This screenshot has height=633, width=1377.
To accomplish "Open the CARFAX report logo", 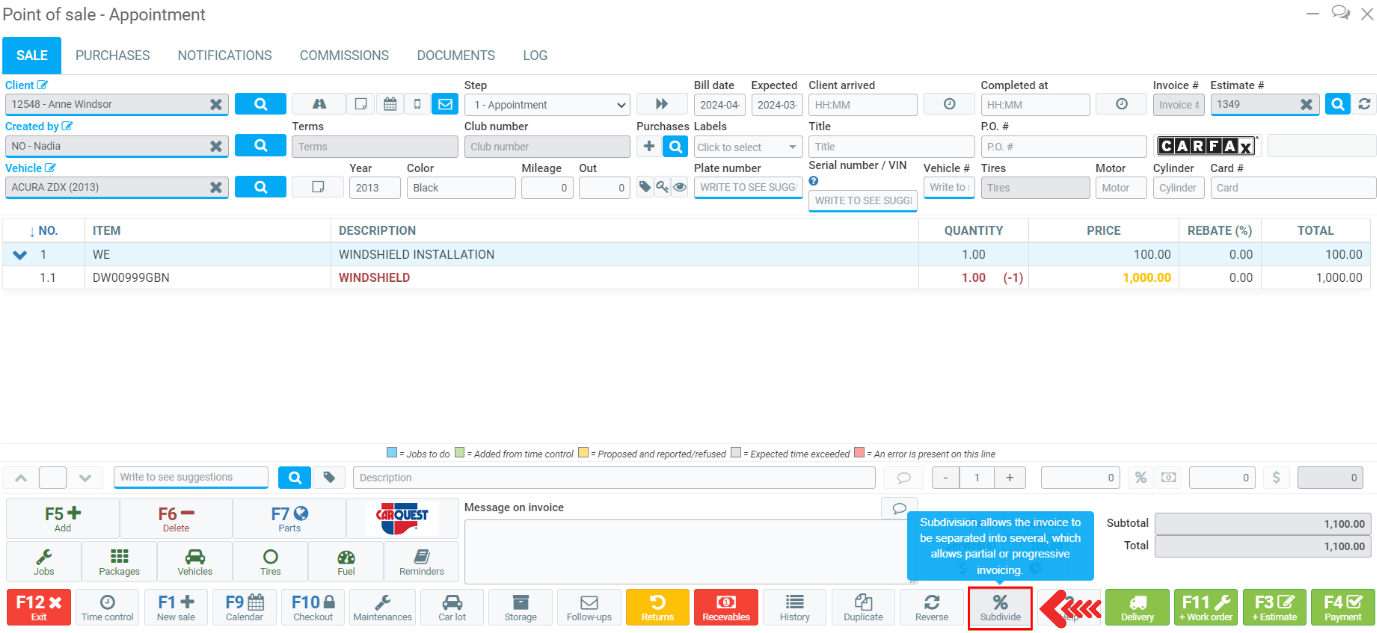I will coord(1208,146).
